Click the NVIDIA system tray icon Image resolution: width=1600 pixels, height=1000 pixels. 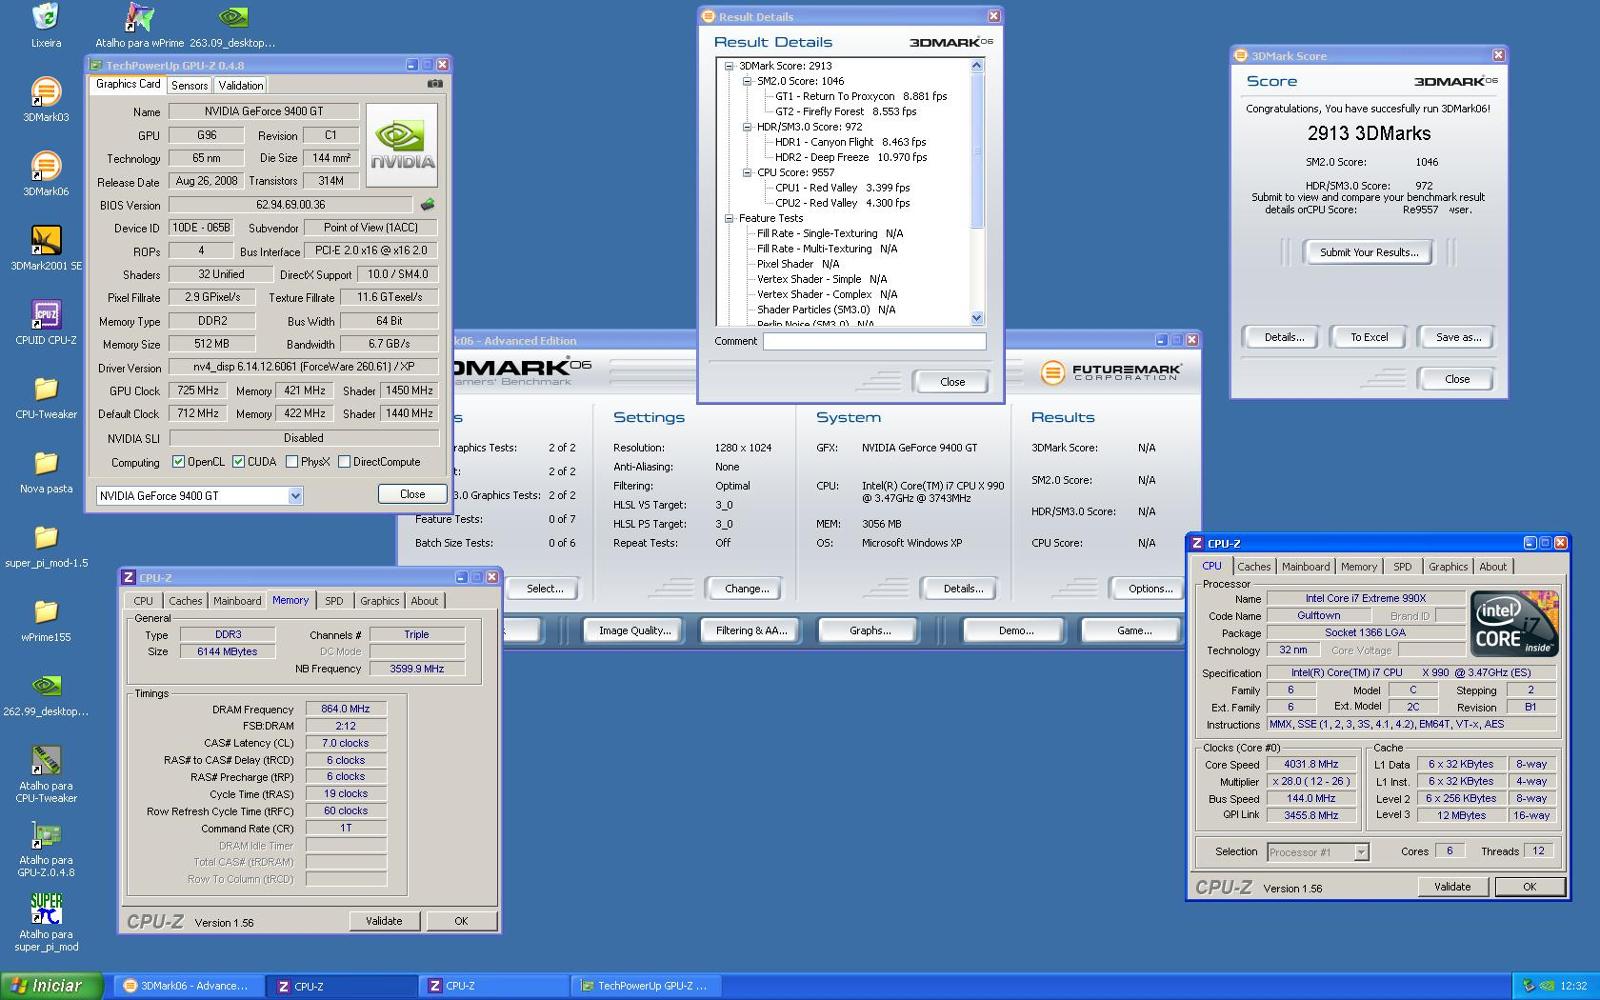tap(1546, 986)
